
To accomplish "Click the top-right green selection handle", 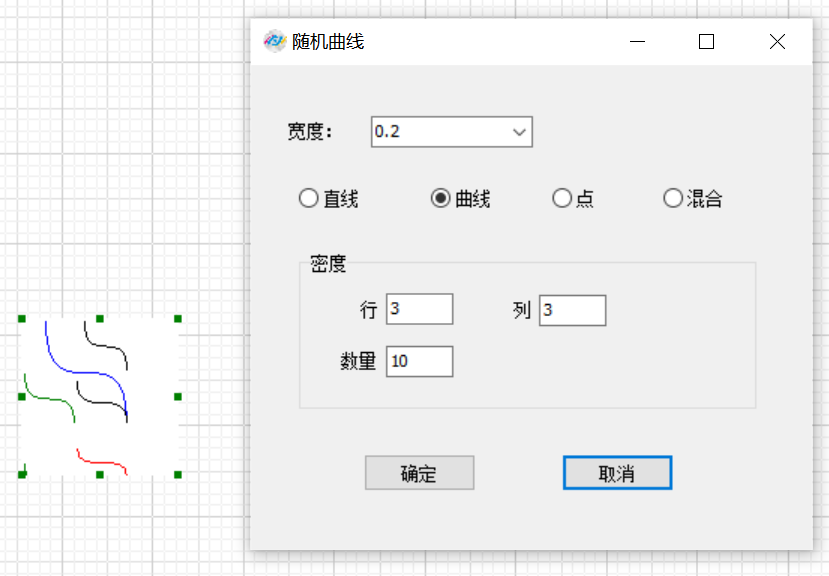I will (178, 318).
